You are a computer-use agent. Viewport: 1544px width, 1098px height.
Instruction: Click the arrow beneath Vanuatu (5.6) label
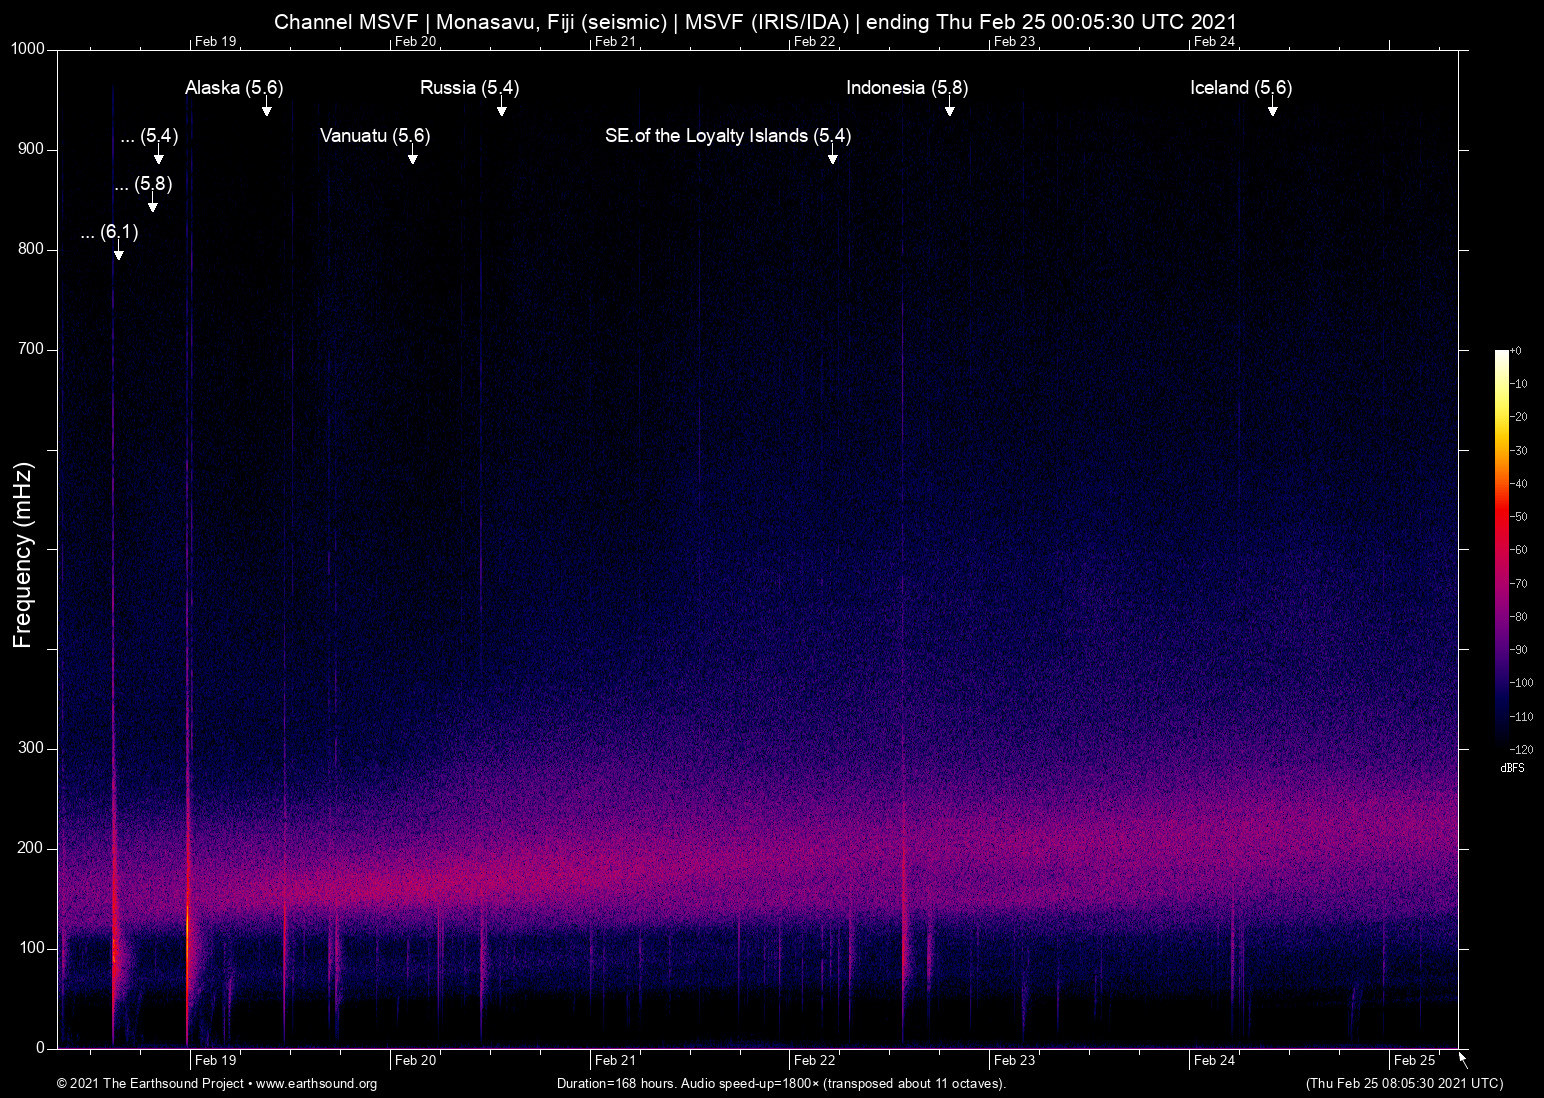(412, 157)
